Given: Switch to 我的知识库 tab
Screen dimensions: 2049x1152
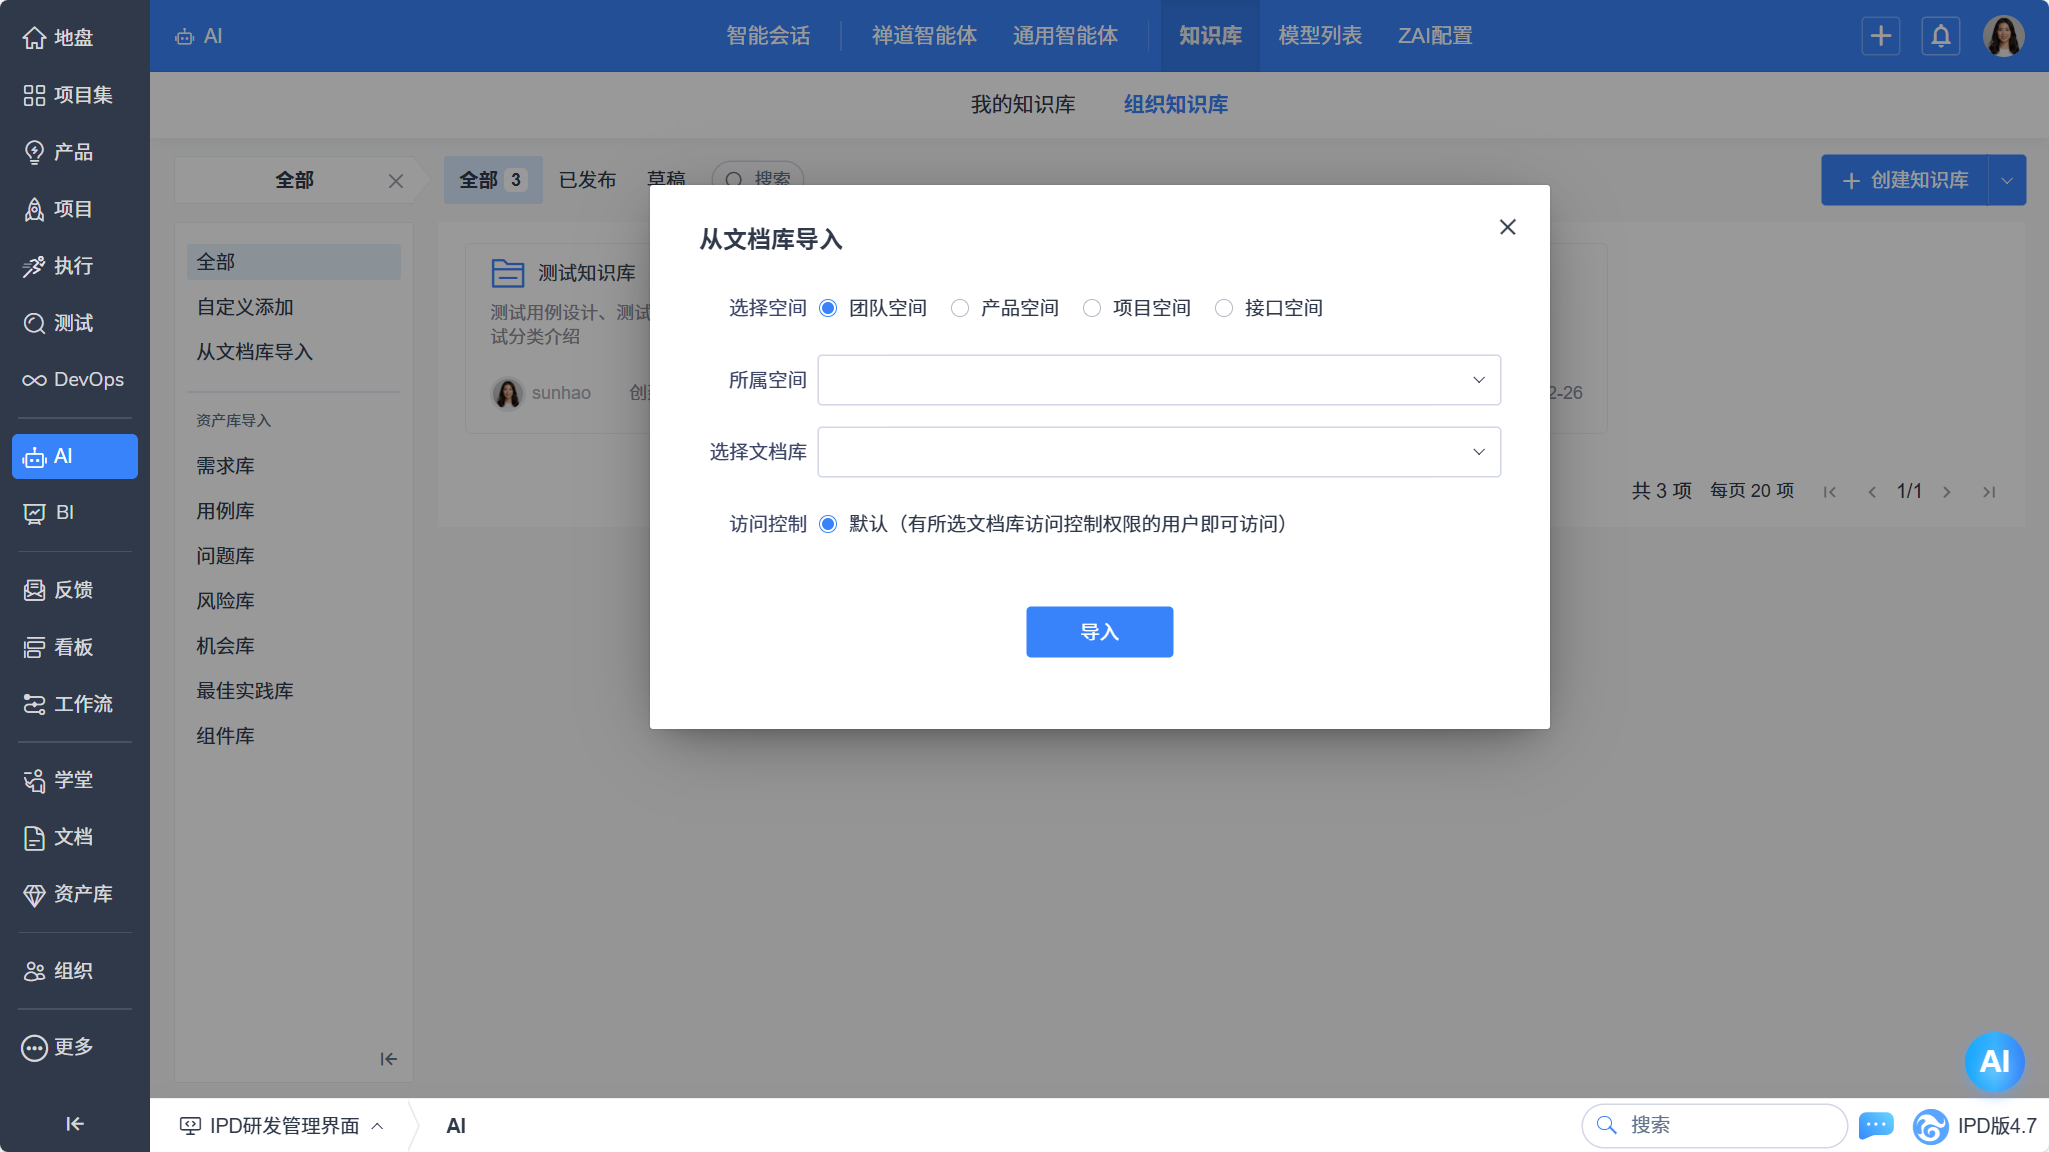Looking at the screenshot, I should [1022, 105].
